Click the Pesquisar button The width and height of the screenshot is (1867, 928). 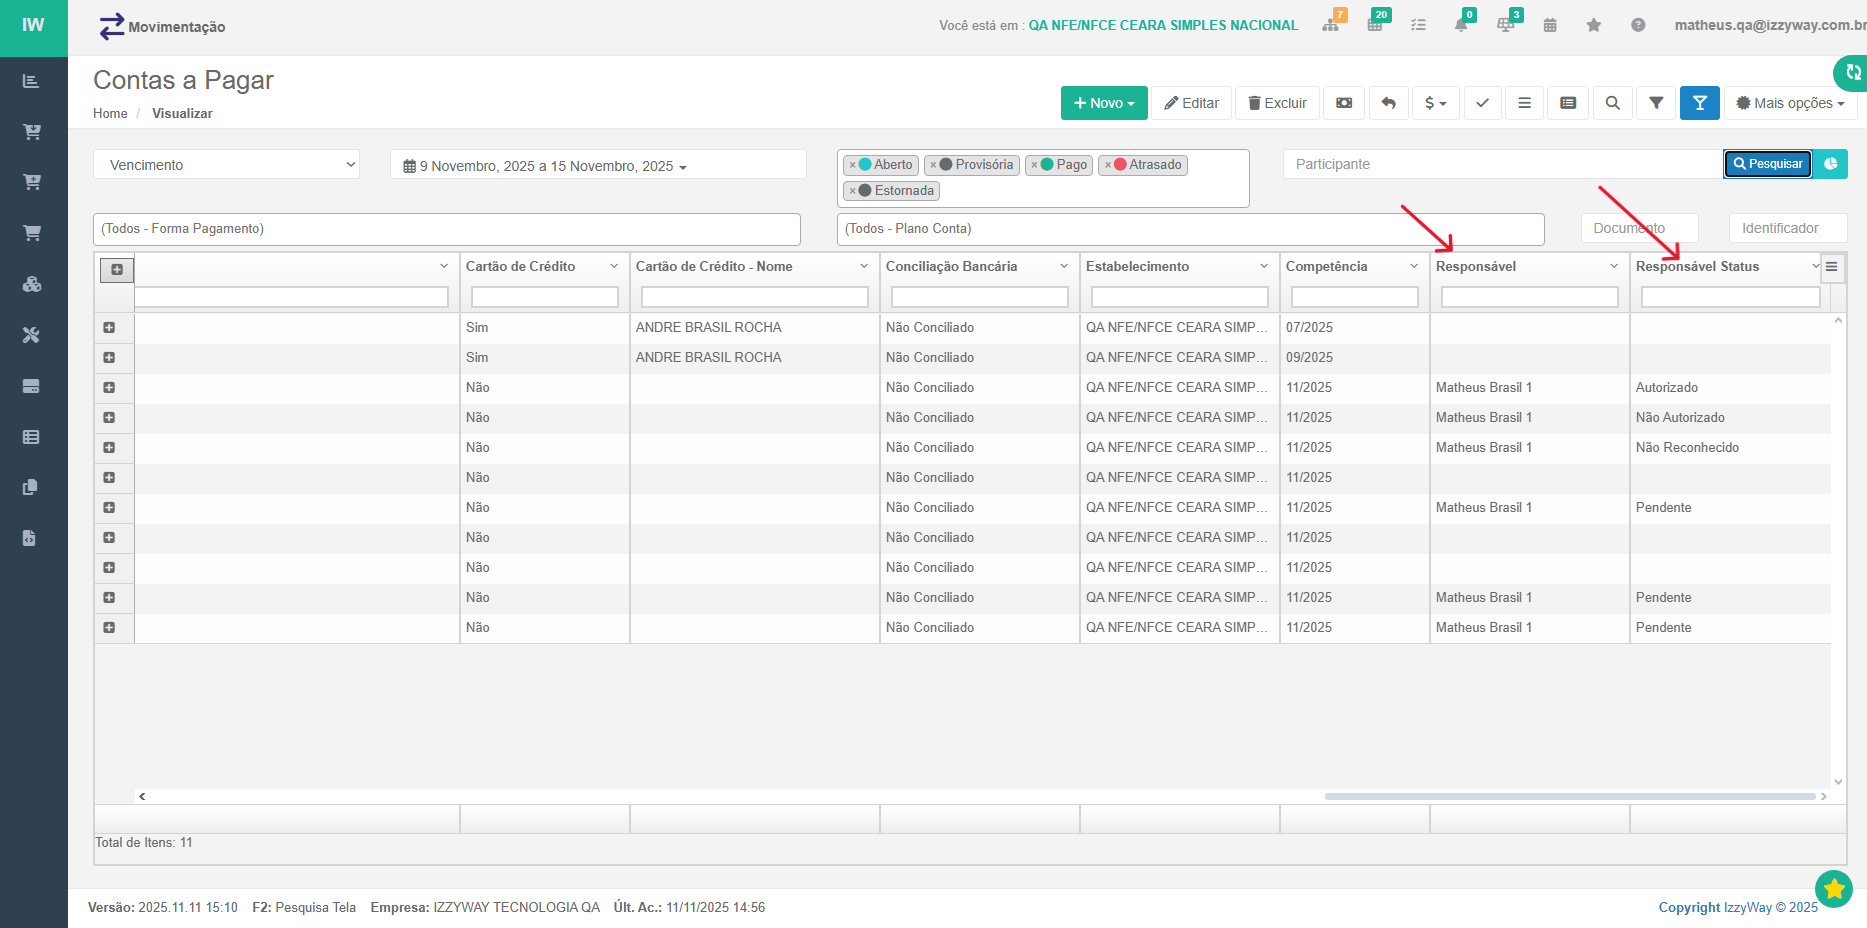tap(1767, 164)
